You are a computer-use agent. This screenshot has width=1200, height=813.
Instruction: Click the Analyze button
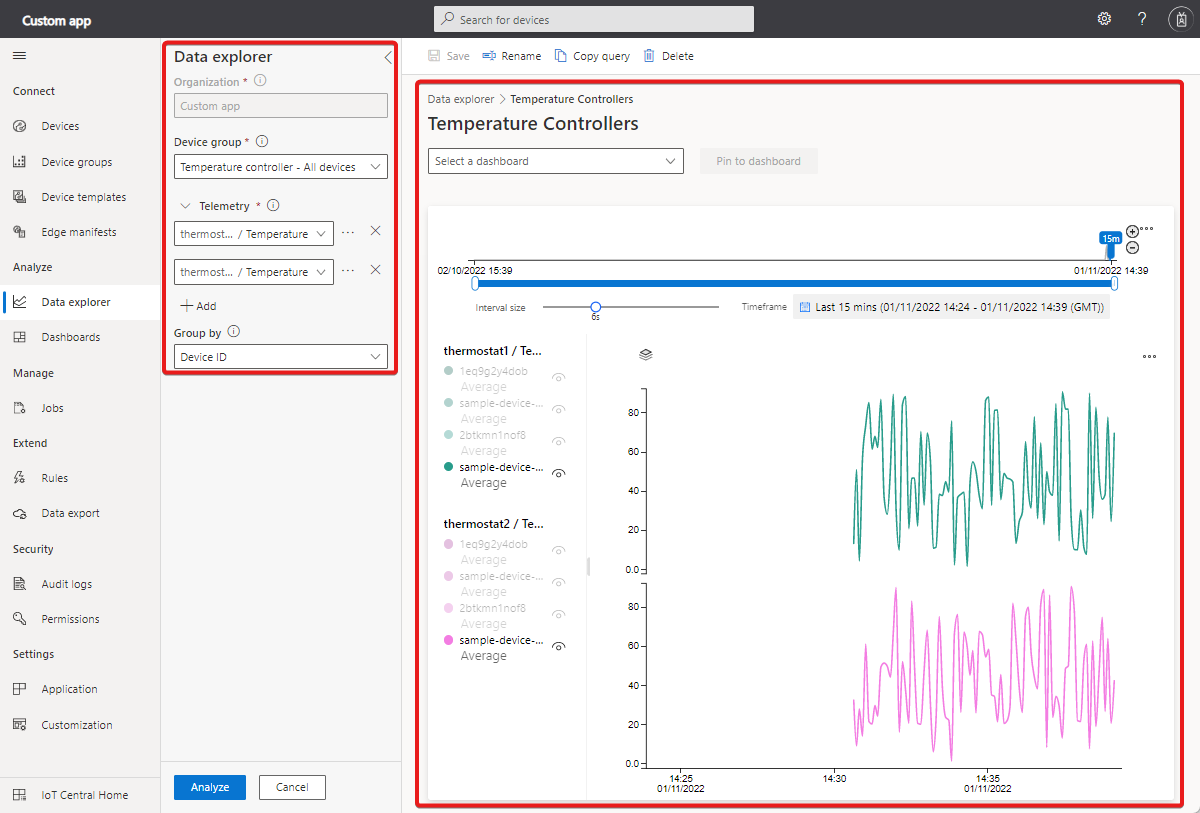(210, 787)
